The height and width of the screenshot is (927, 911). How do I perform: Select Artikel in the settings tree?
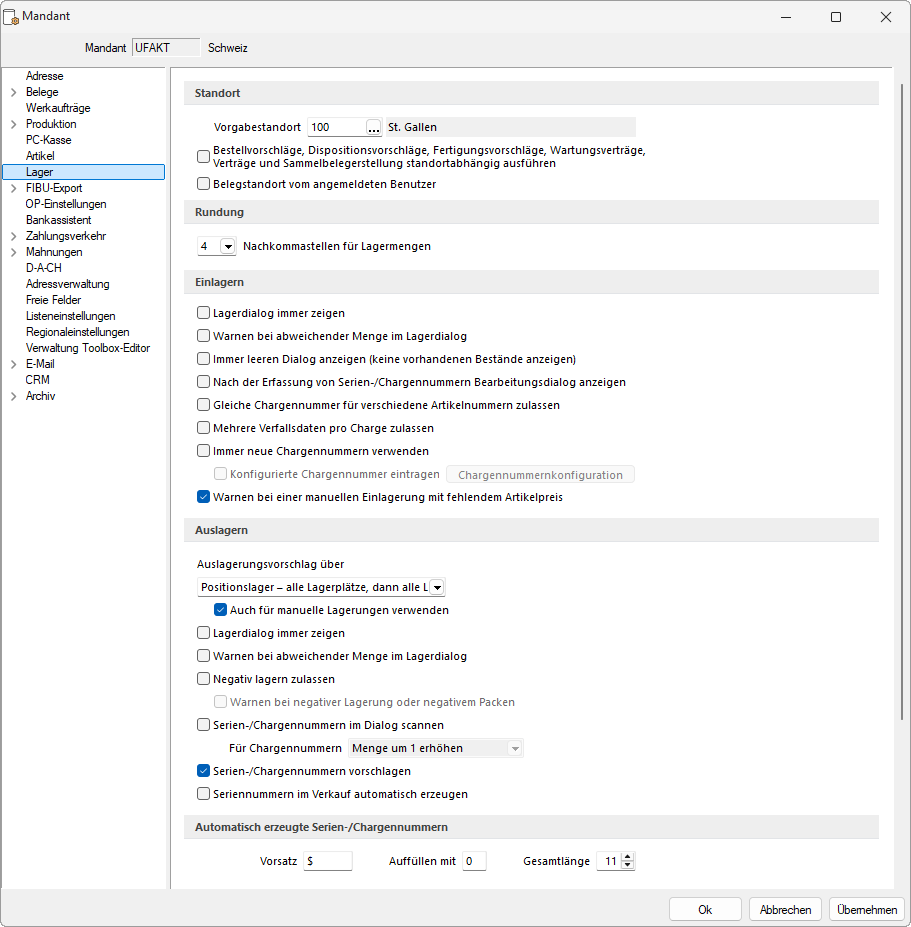pyautogui.click(x=40, y=156)
